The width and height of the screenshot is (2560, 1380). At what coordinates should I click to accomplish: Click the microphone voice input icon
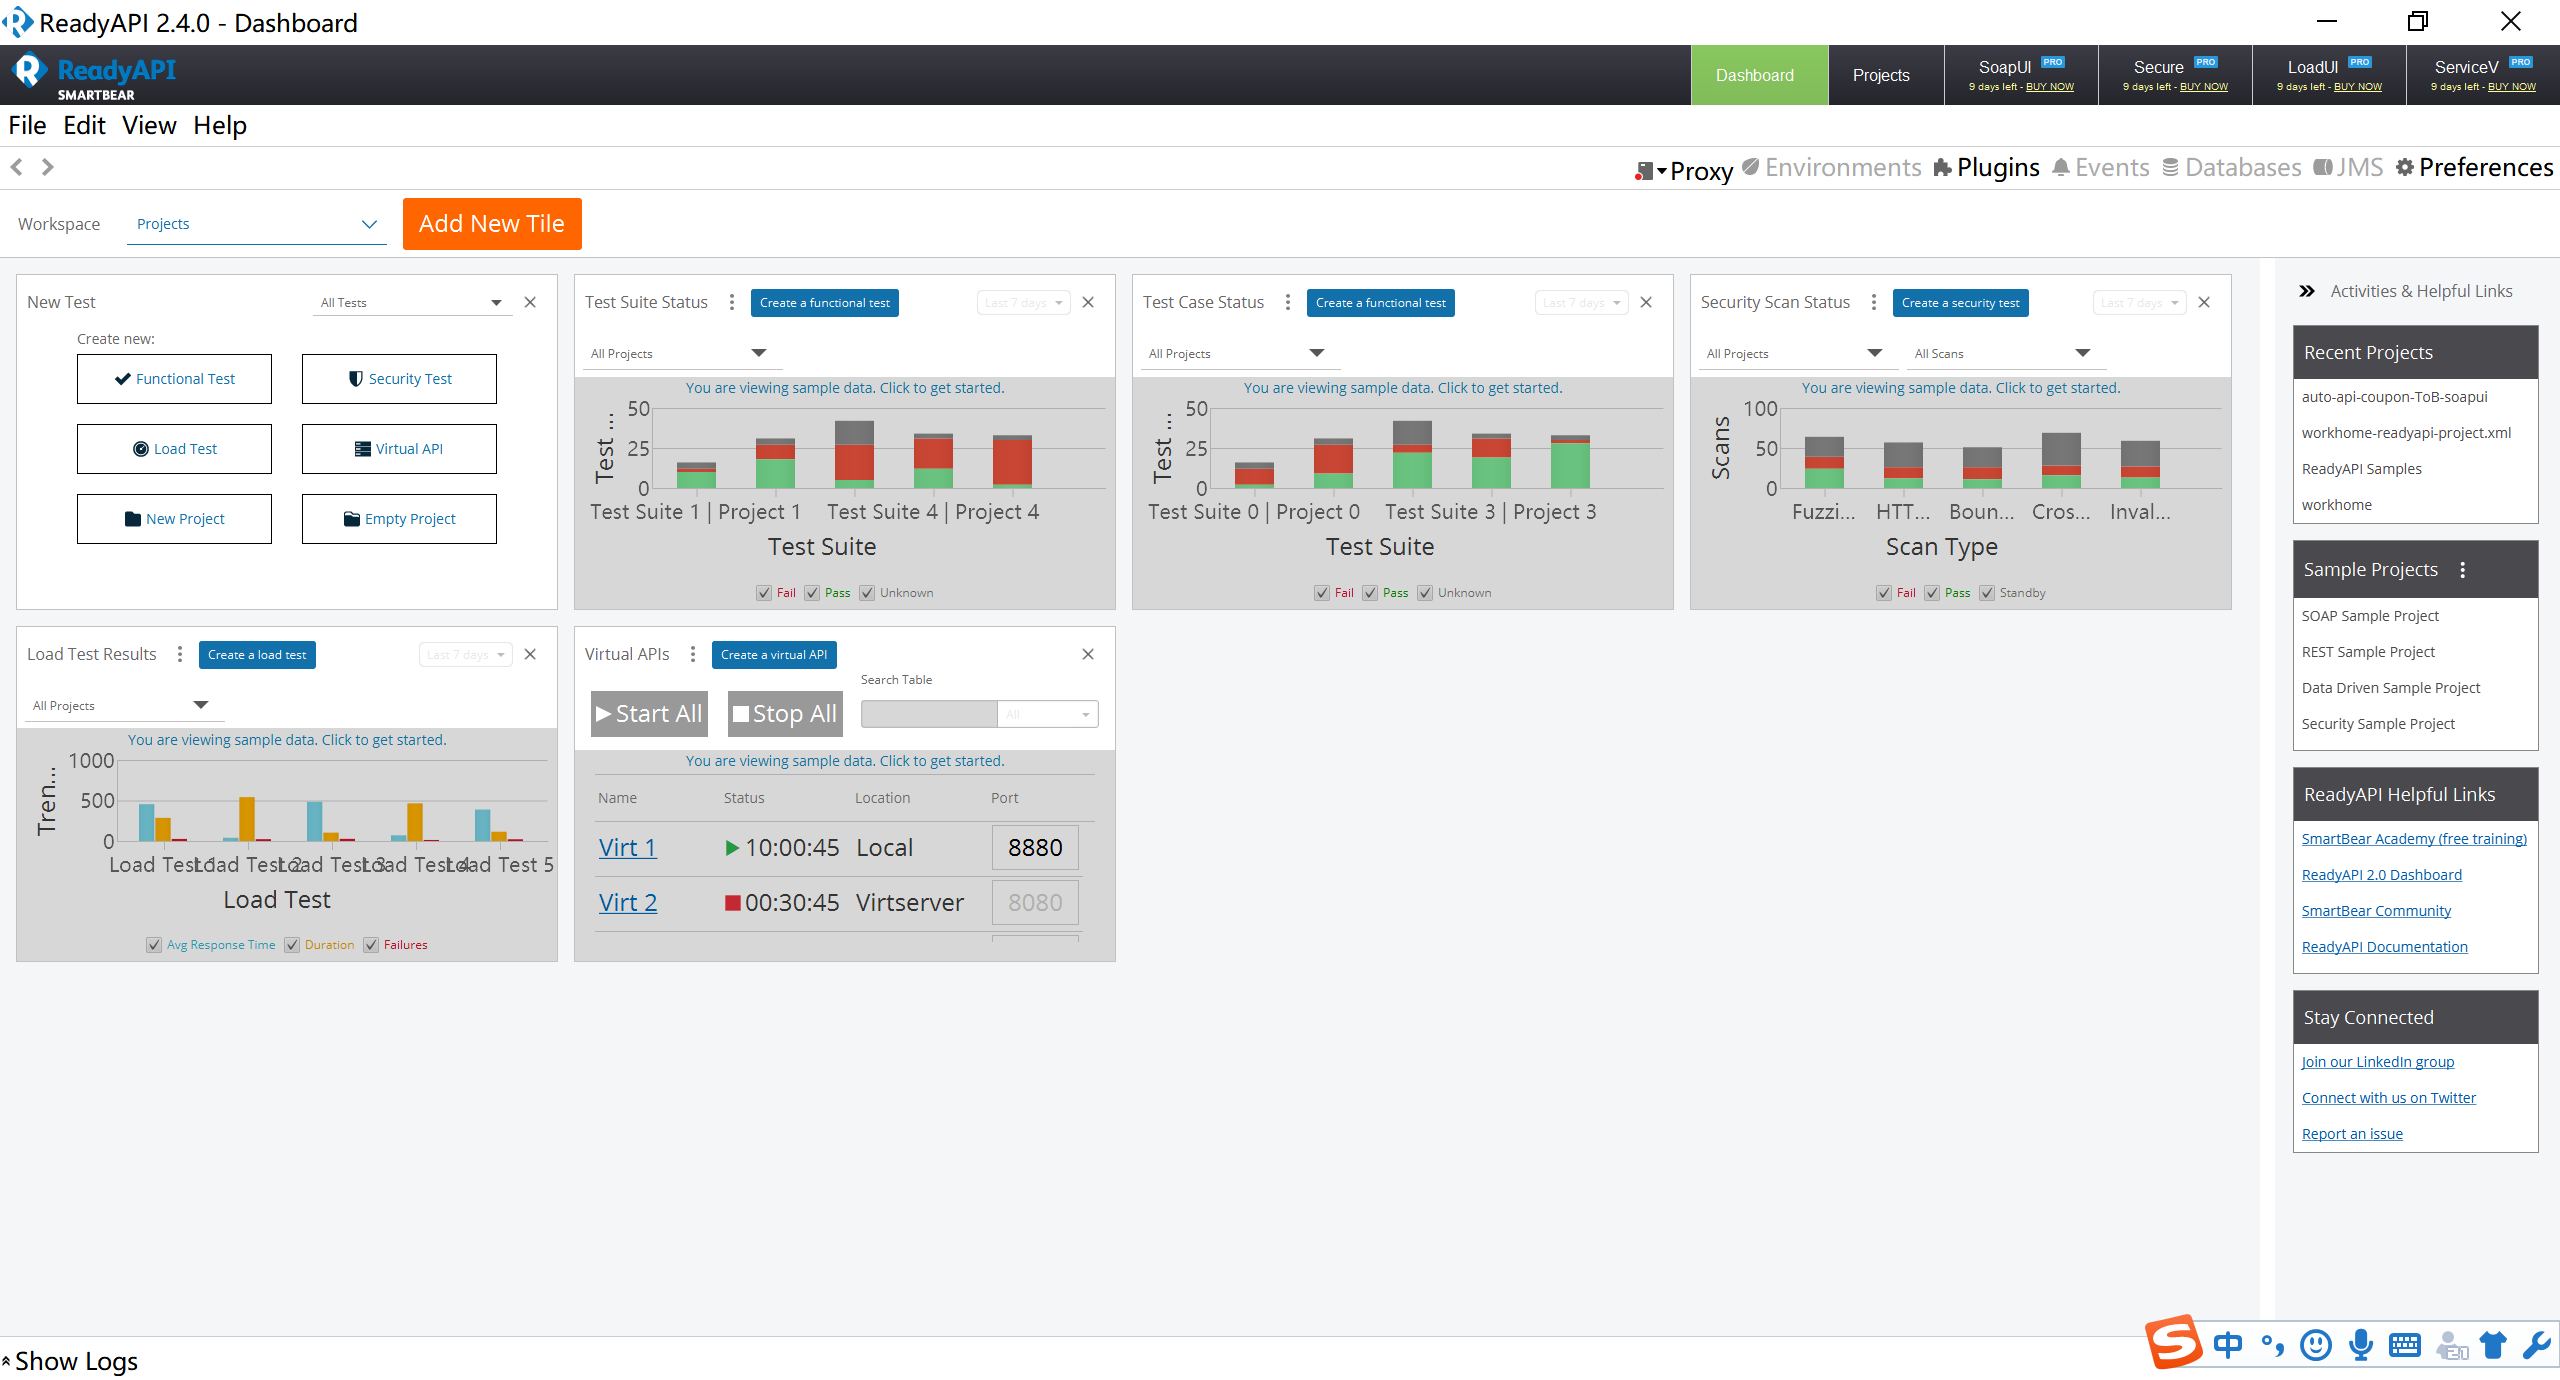point(2361,1345)
